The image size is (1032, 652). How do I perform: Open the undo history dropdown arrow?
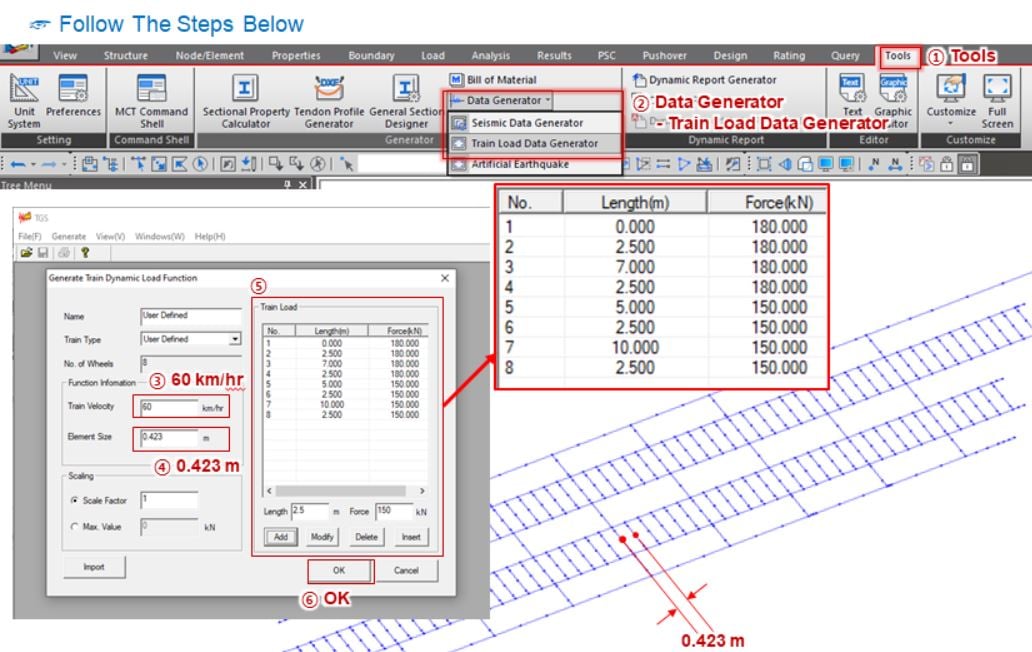click(x=33, y=164)
